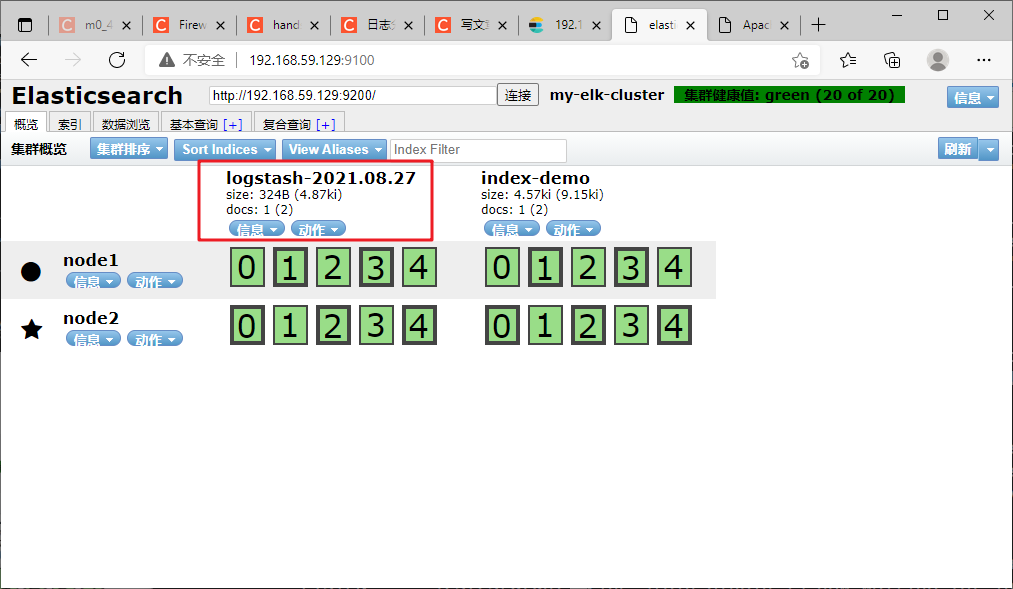Switch to the 基本查询 tab
The height and width of the screenshot is (589, 1013).
[194, 124]
